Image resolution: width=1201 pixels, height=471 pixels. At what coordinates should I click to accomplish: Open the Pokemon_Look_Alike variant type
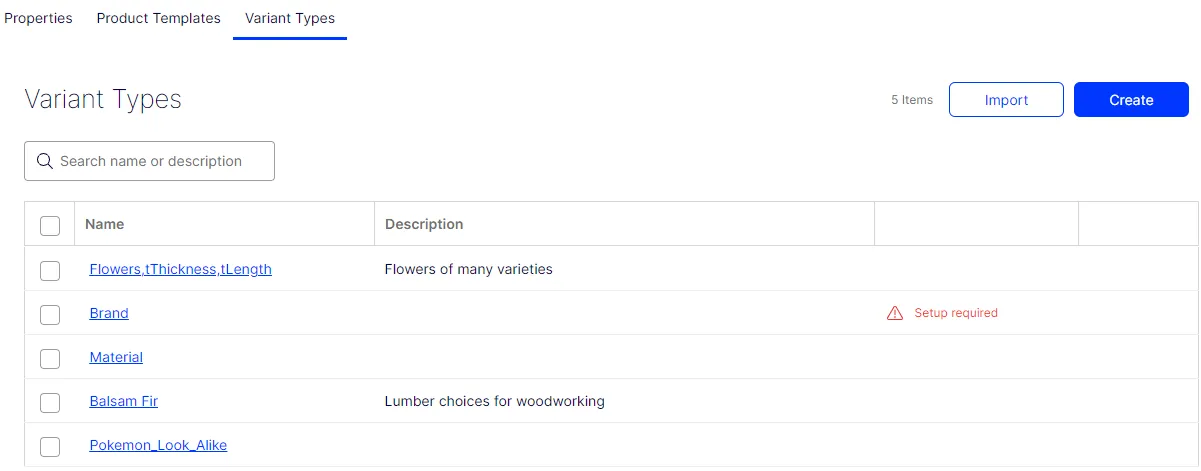tap(158, 445)
